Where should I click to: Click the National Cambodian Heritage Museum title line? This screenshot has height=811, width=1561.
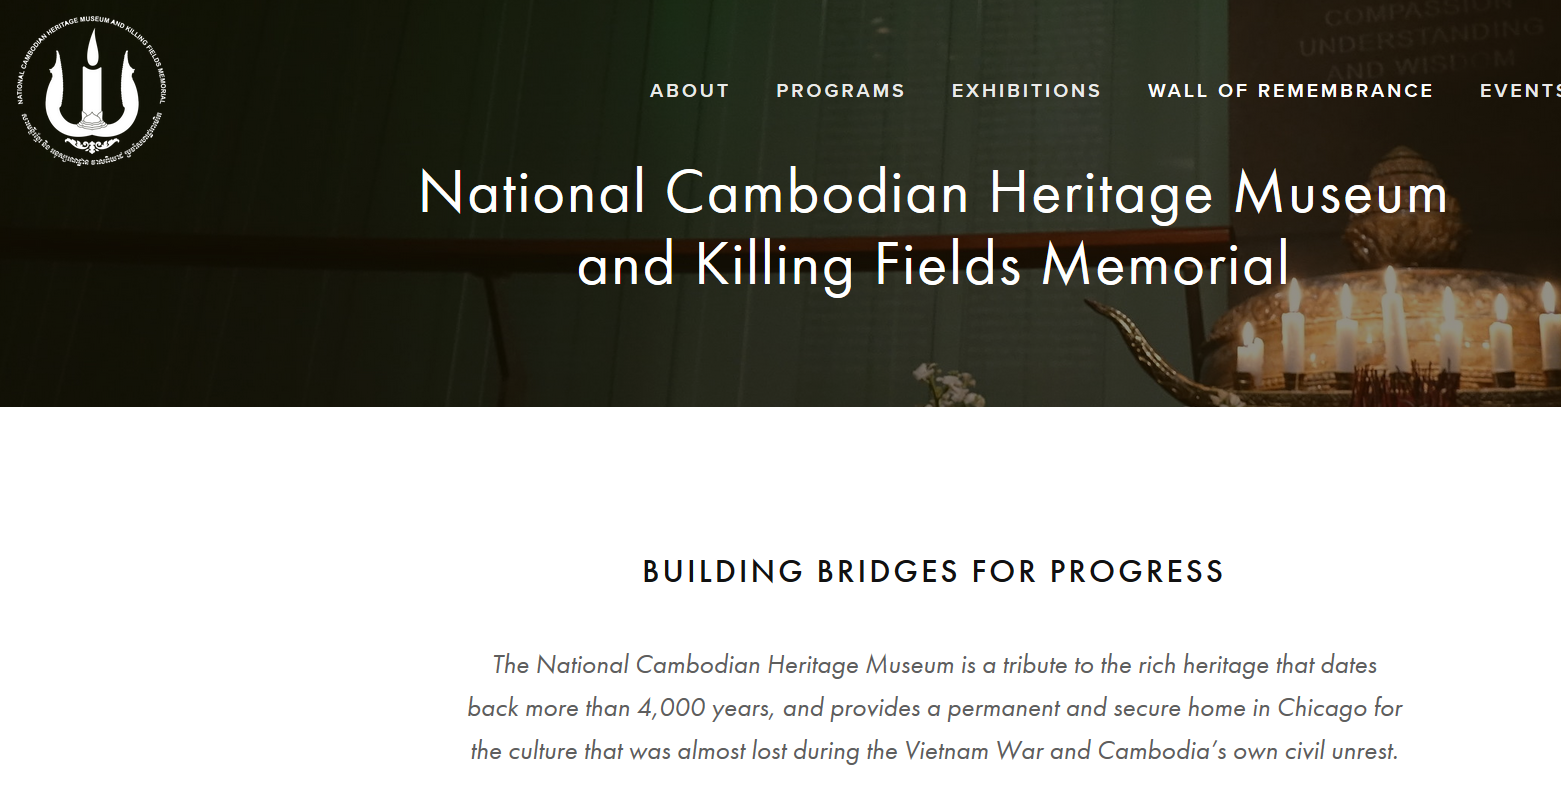coord(933,192)
